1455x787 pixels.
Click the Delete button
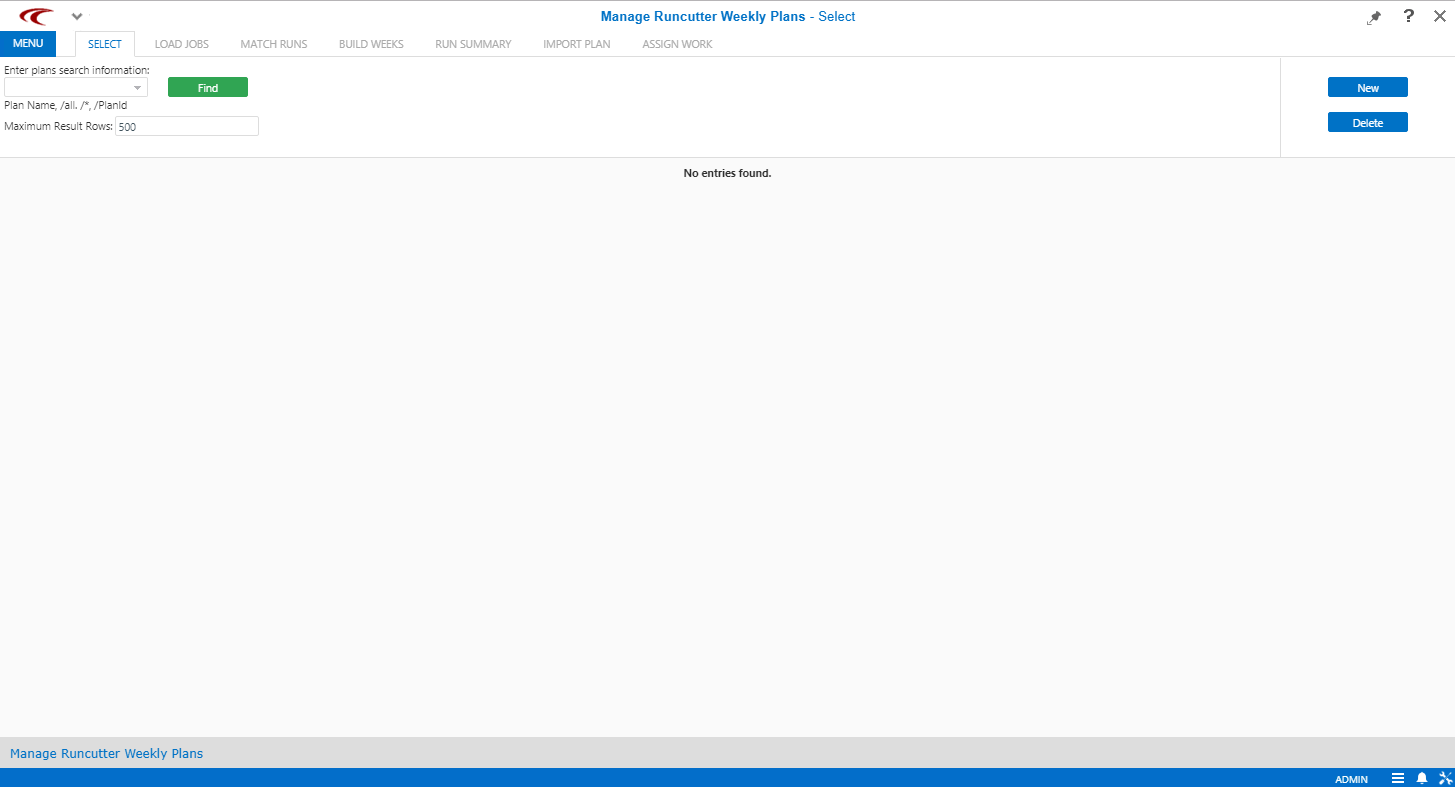click(x=1367, y=123)
